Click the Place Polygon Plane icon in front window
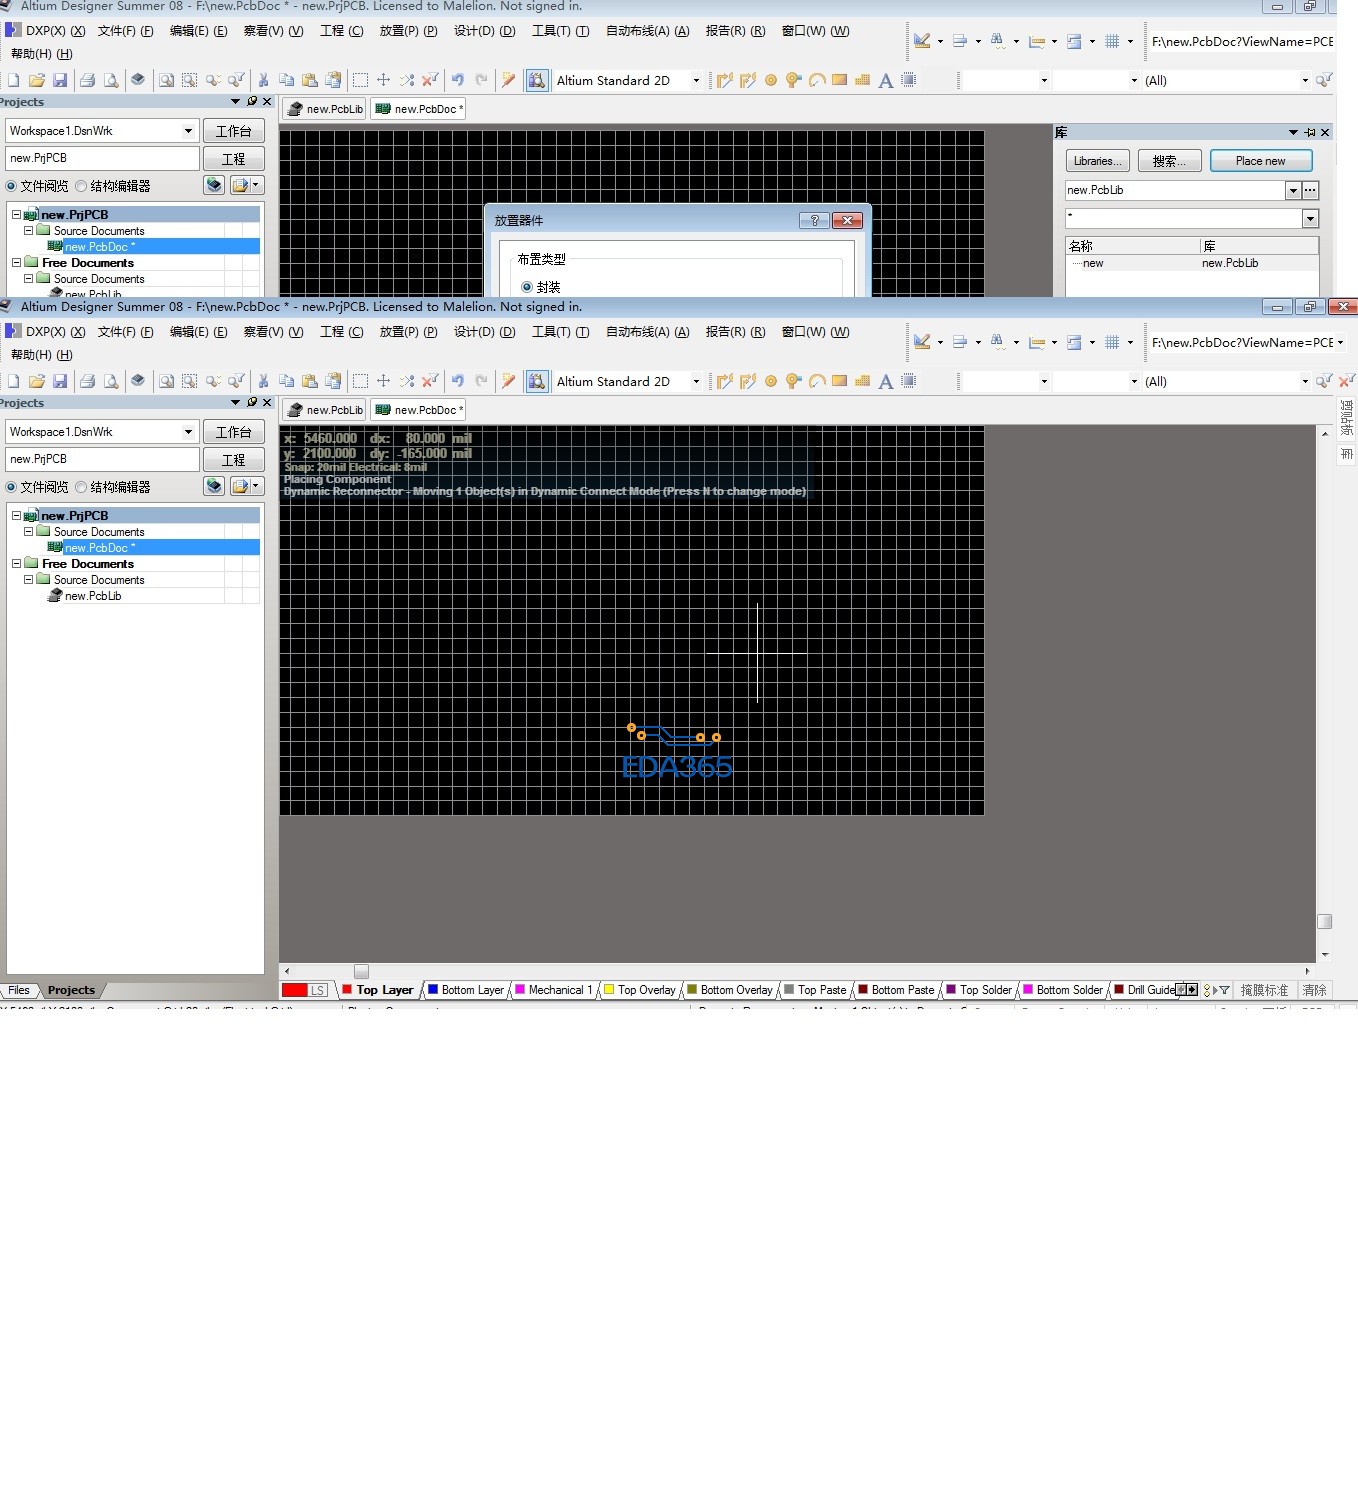The height and width of the screenshot is (1501, 1358). (x=862, y=381)
